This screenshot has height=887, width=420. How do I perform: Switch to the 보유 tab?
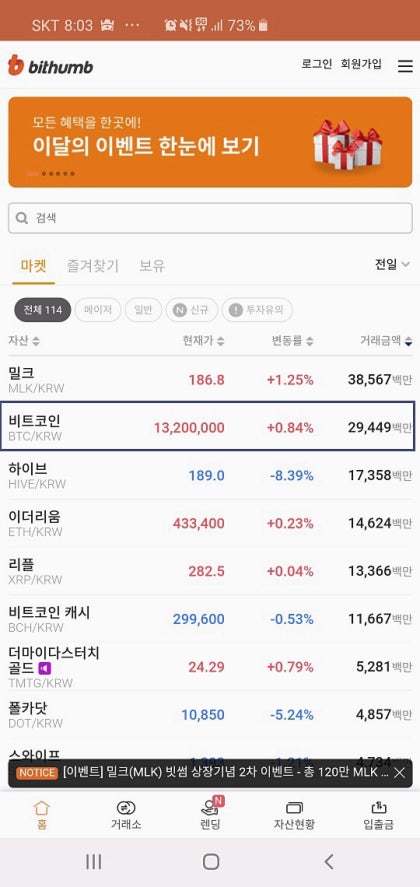pos(152,265)
